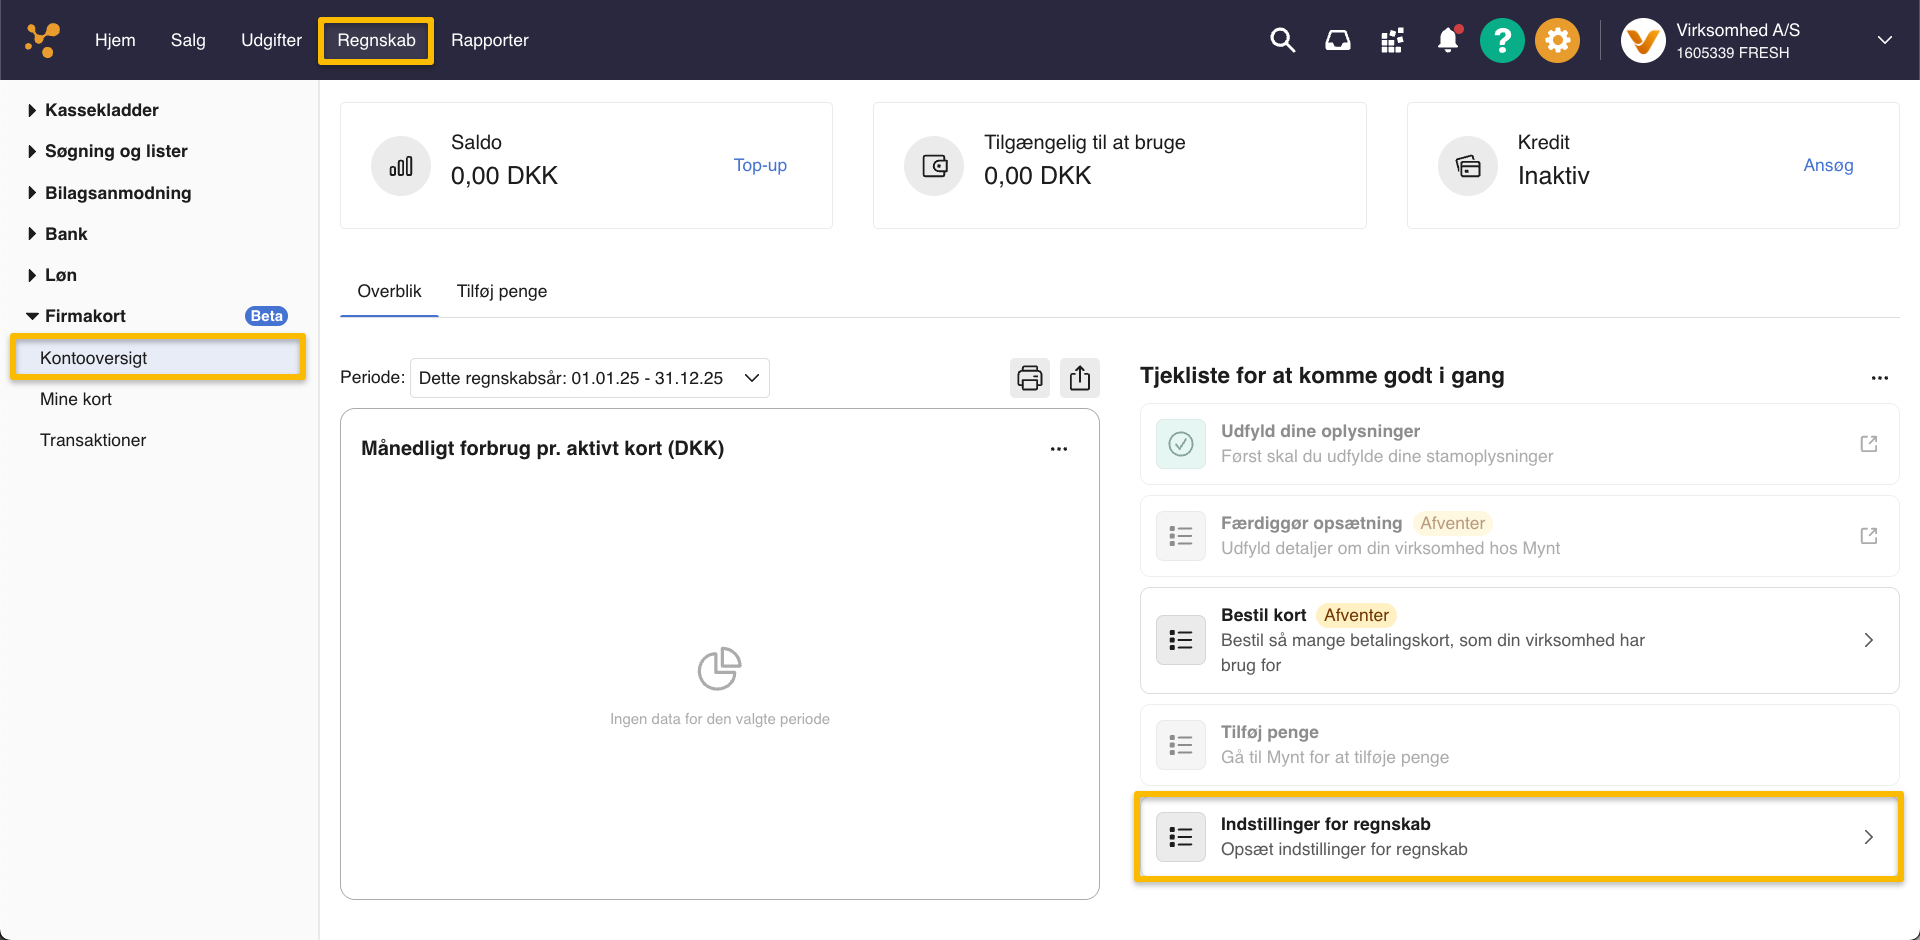This screenshot has height=940, width=1920.
Task: Click the green help question mark
Action: pyautogui.click(x=1501, y=40)
